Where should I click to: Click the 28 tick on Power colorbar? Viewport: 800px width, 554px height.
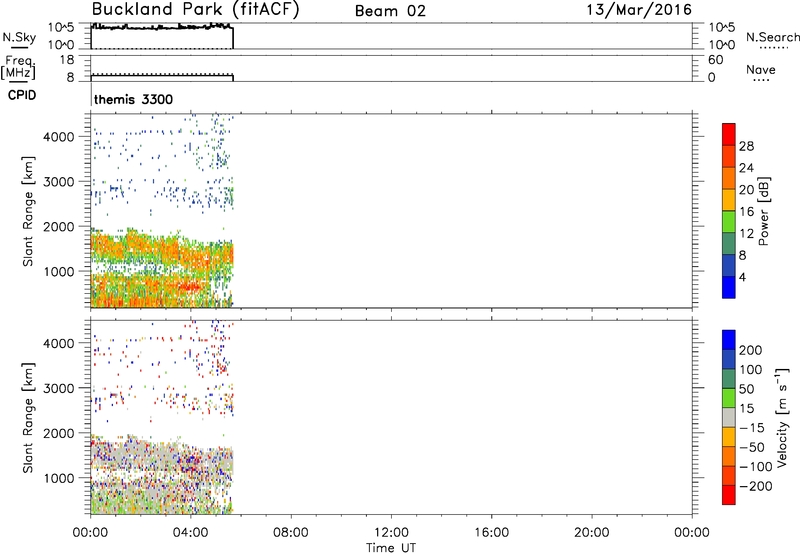[746, 146]
